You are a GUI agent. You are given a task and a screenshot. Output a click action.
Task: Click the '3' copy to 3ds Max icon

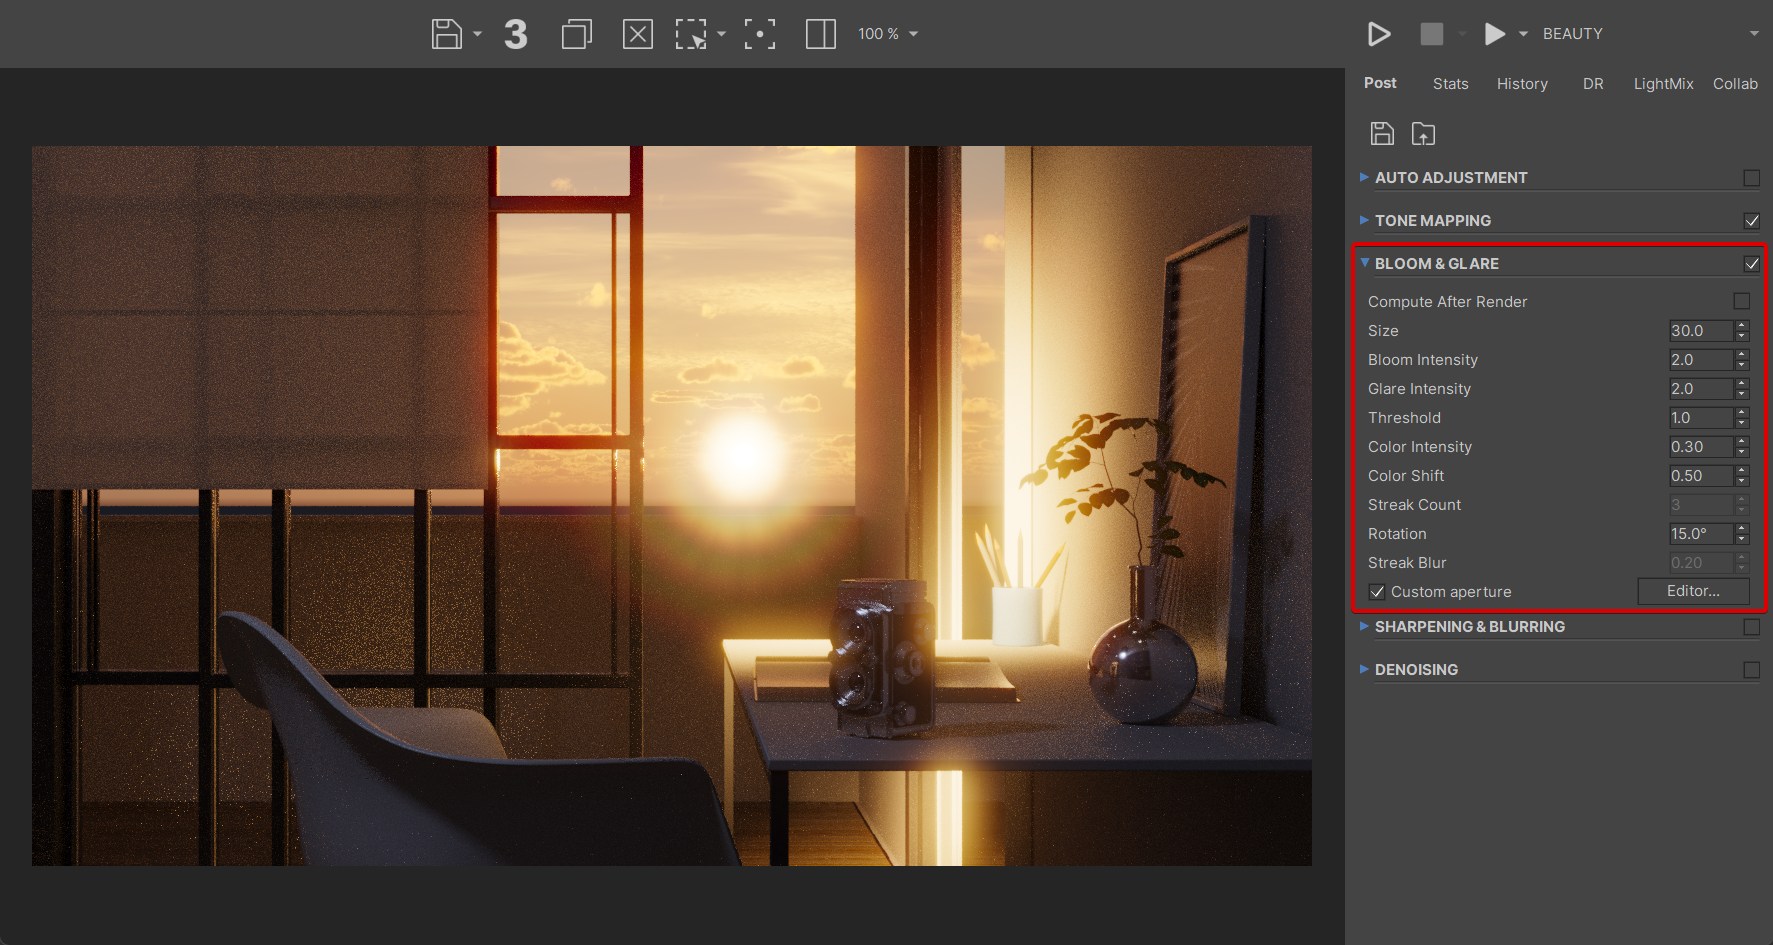pyautogui.click(x=515, y=34)
